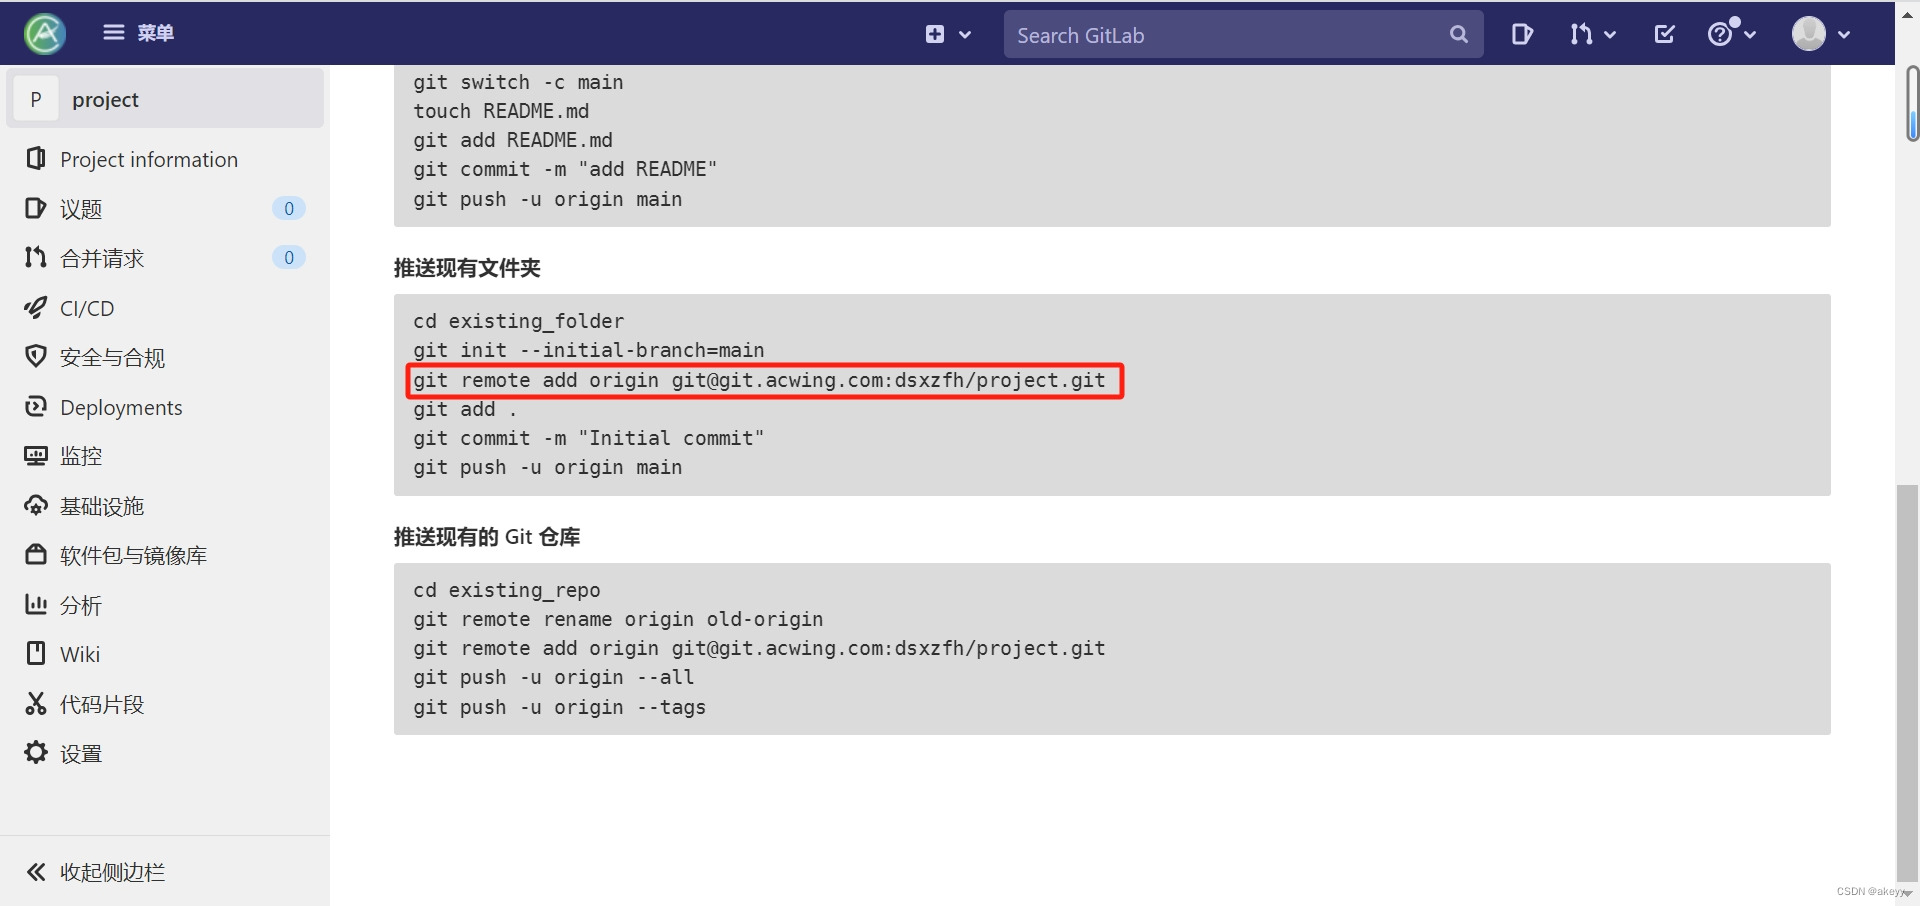Open the help question-mark dropdown
This screenshot has width=1920, height=906.
1731,33
